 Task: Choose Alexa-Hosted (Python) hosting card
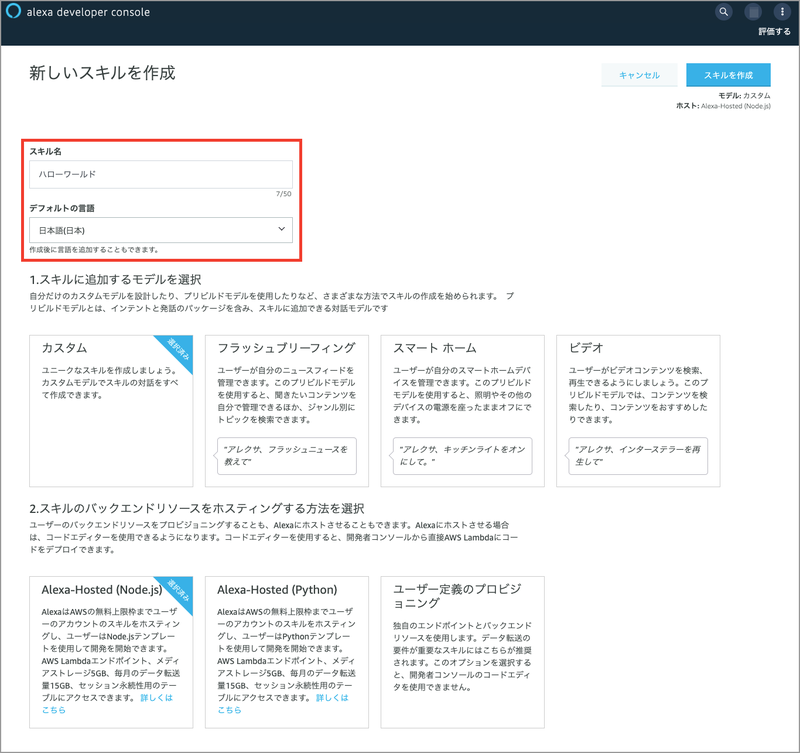pos(287,652)
